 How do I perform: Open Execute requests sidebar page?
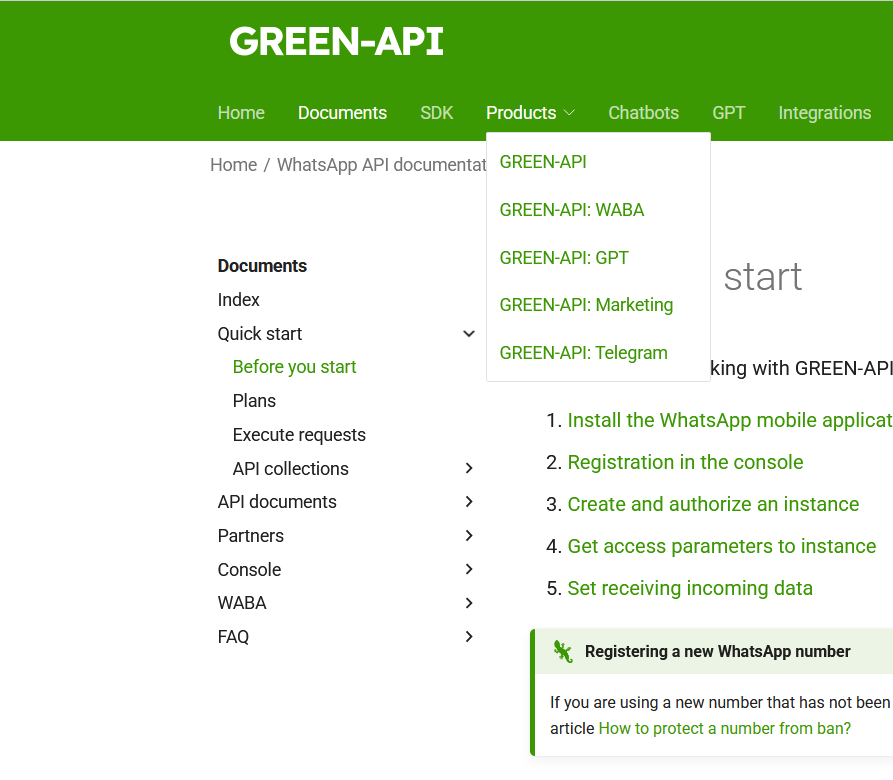(299, 435)
